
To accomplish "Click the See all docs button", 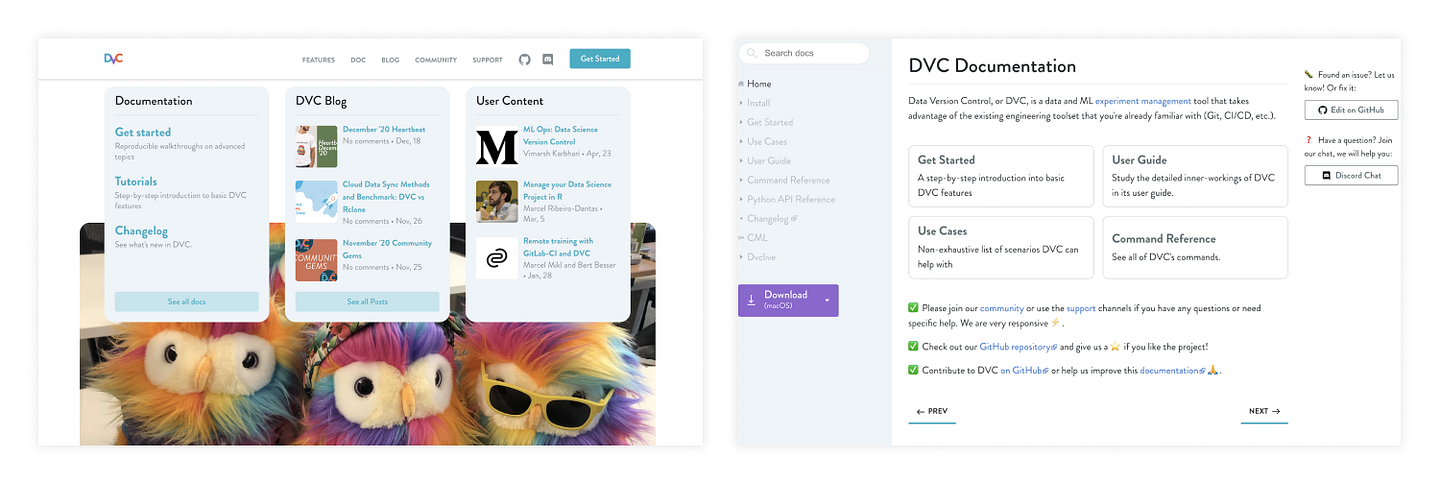I will click(x=187, y=301).
